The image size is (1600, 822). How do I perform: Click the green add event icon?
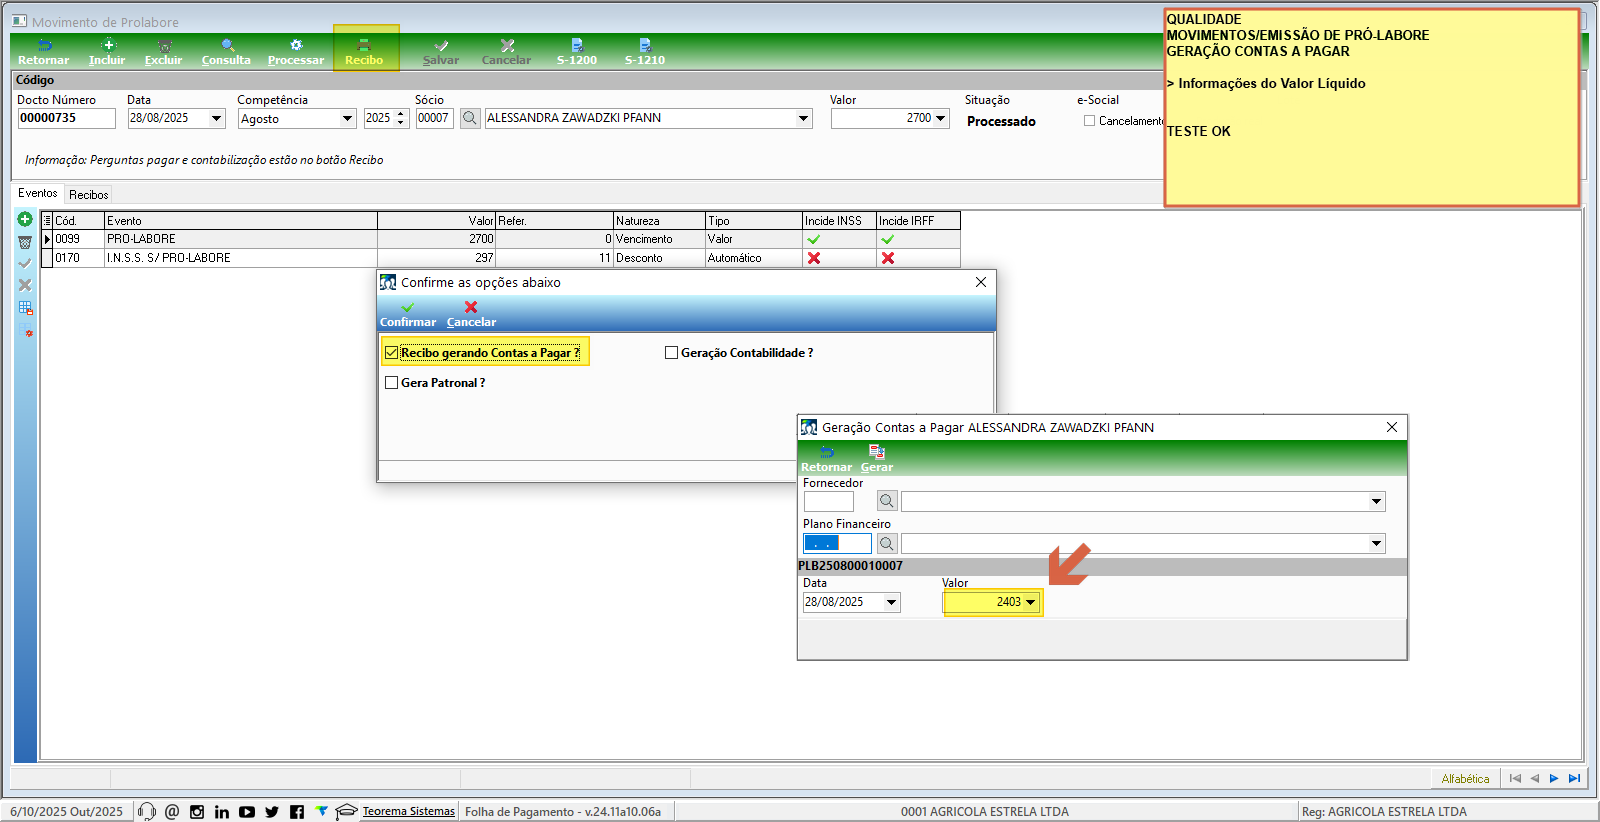(25, 219)
